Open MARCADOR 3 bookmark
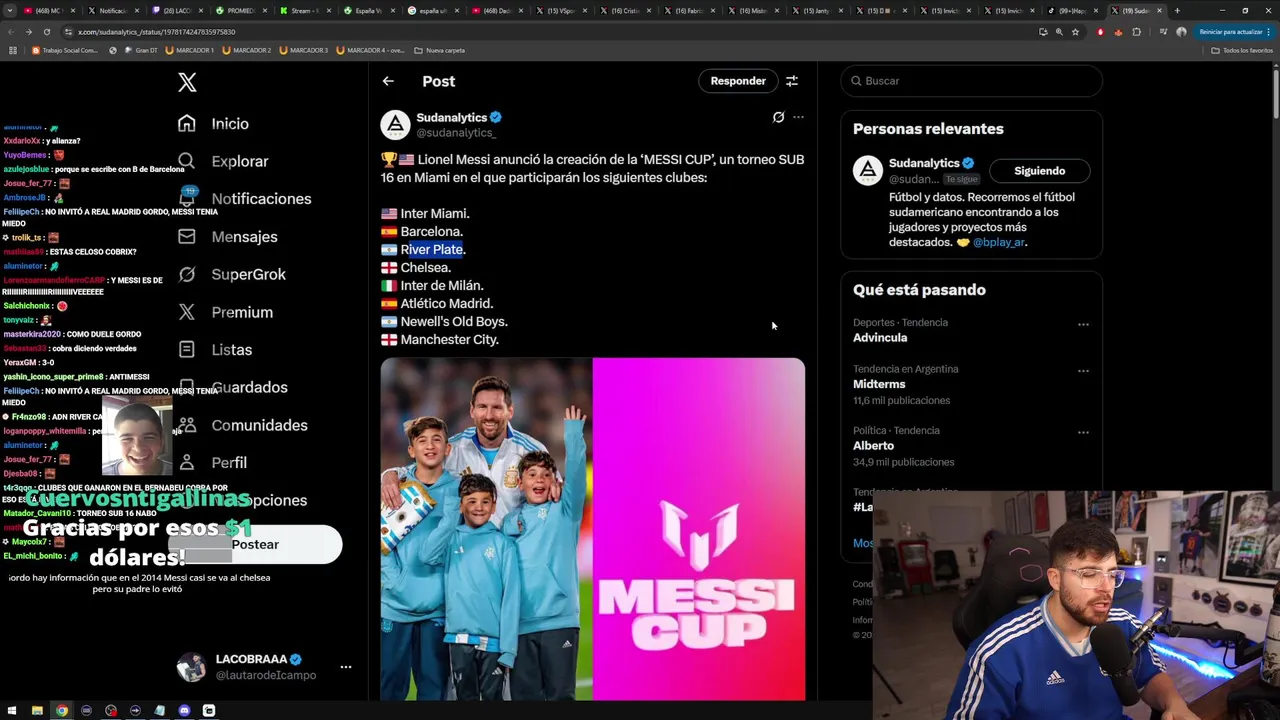1280x720 pixels. click(304, 50)
